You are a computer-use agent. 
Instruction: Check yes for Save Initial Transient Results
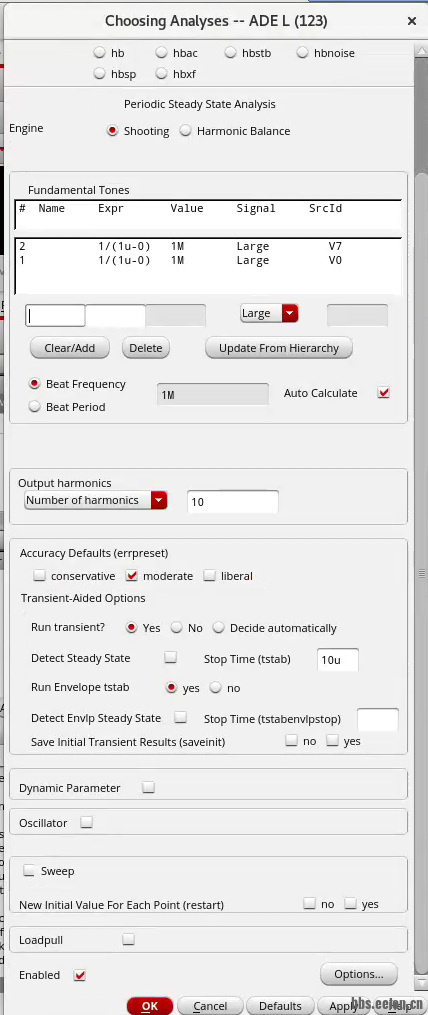(333, 741)
